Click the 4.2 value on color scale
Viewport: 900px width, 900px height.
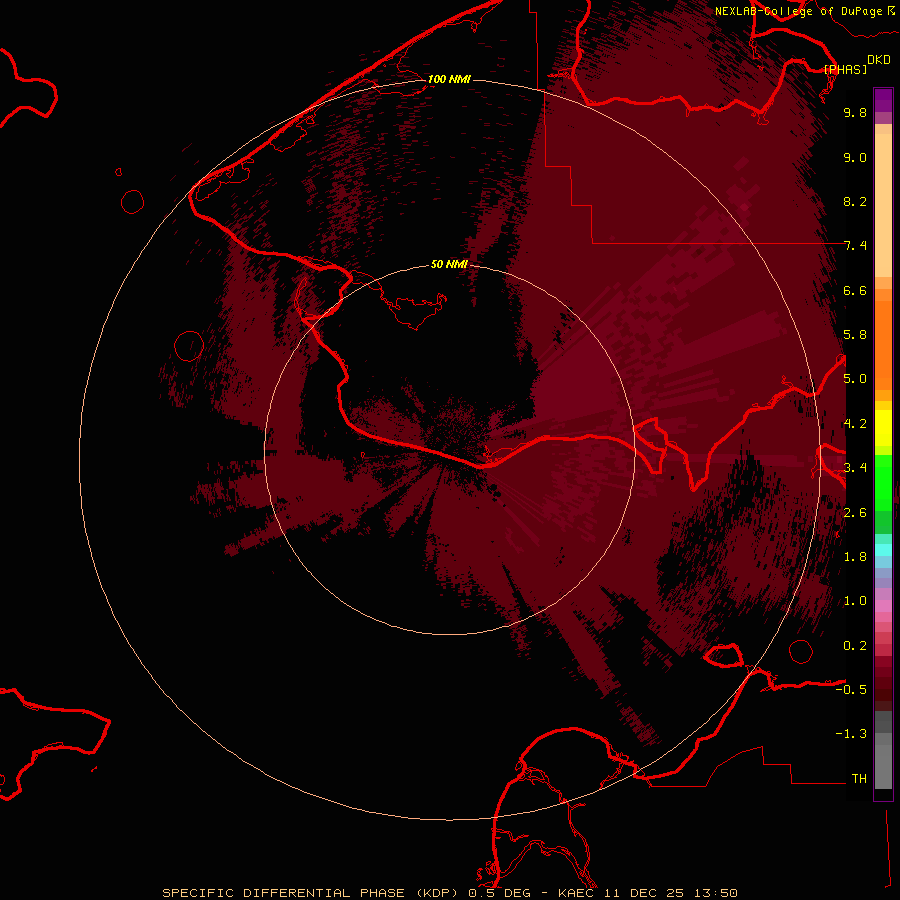click(855, 424)
